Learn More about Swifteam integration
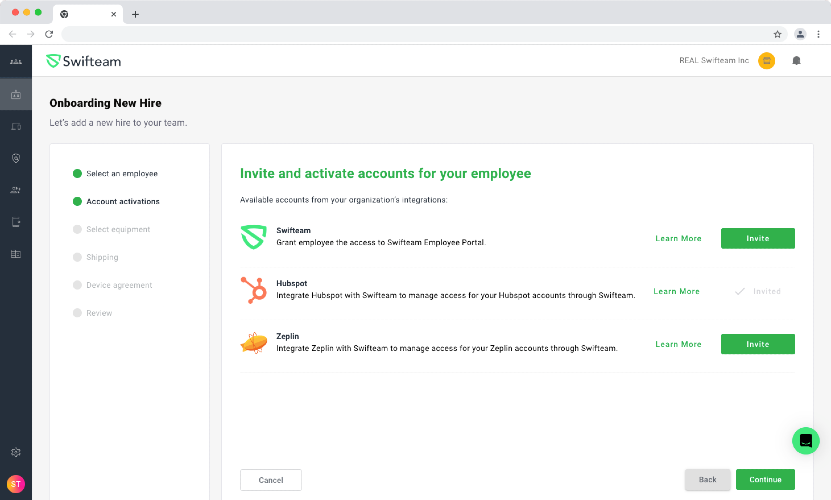 tap(678, 239)
